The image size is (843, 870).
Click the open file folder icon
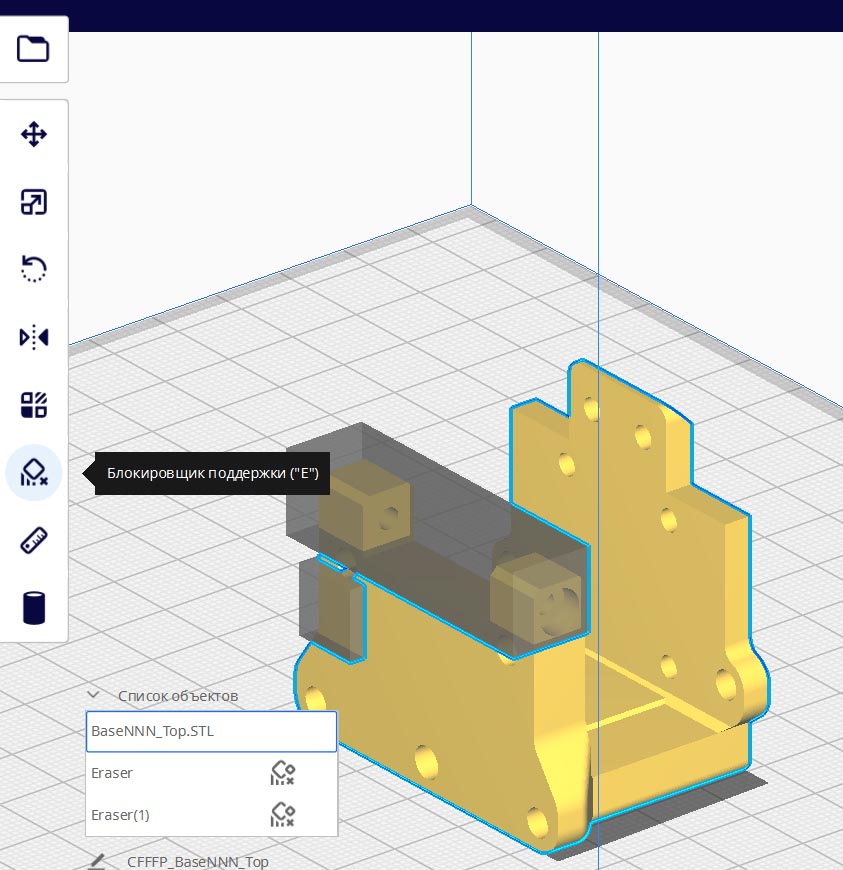point(33,49)
